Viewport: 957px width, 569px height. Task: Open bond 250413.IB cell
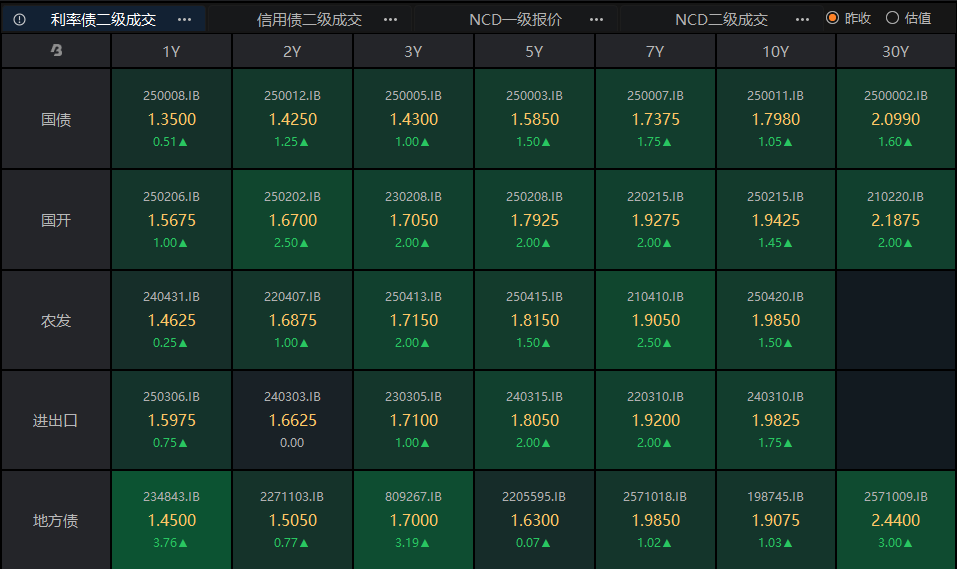point(413,320)
